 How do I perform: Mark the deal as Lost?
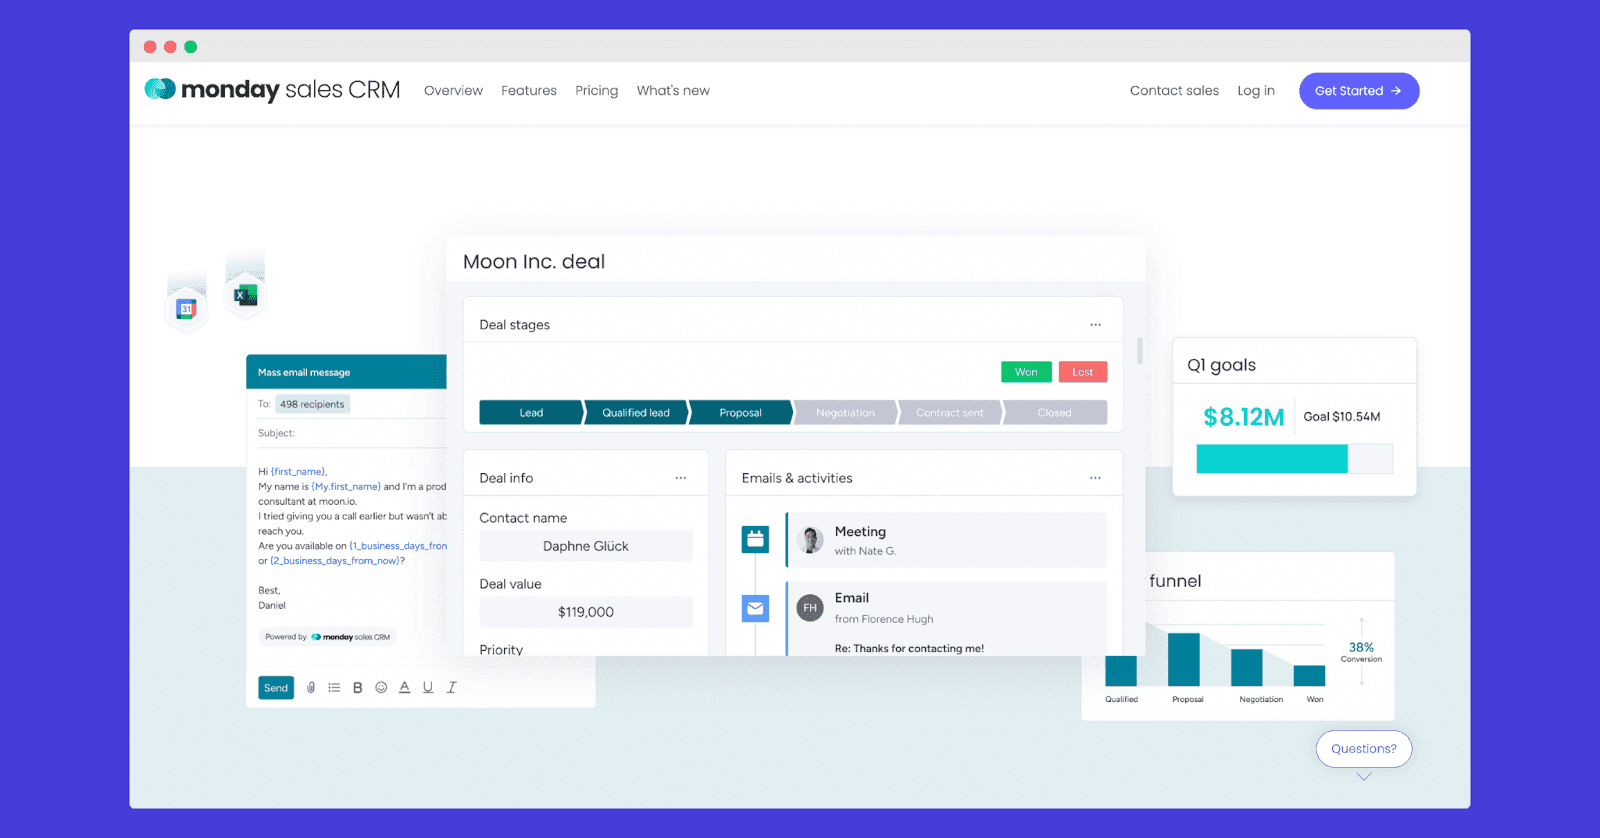1083,372
